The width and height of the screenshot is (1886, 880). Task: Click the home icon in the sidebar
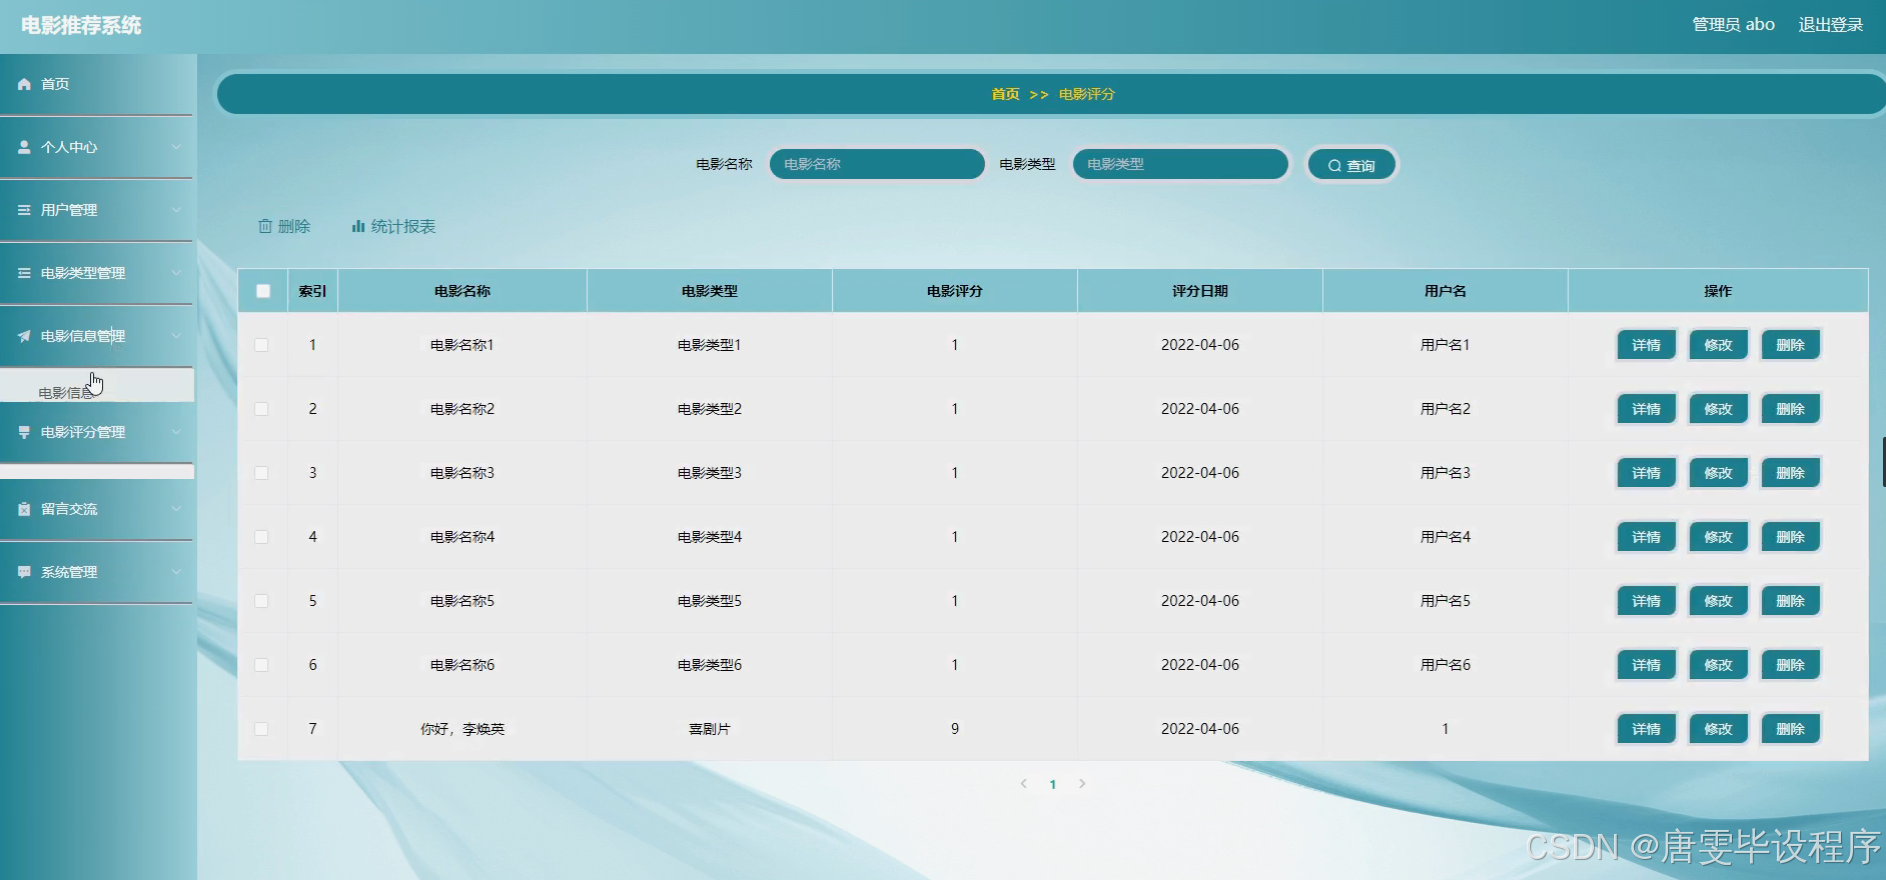[x=24, y=85]
